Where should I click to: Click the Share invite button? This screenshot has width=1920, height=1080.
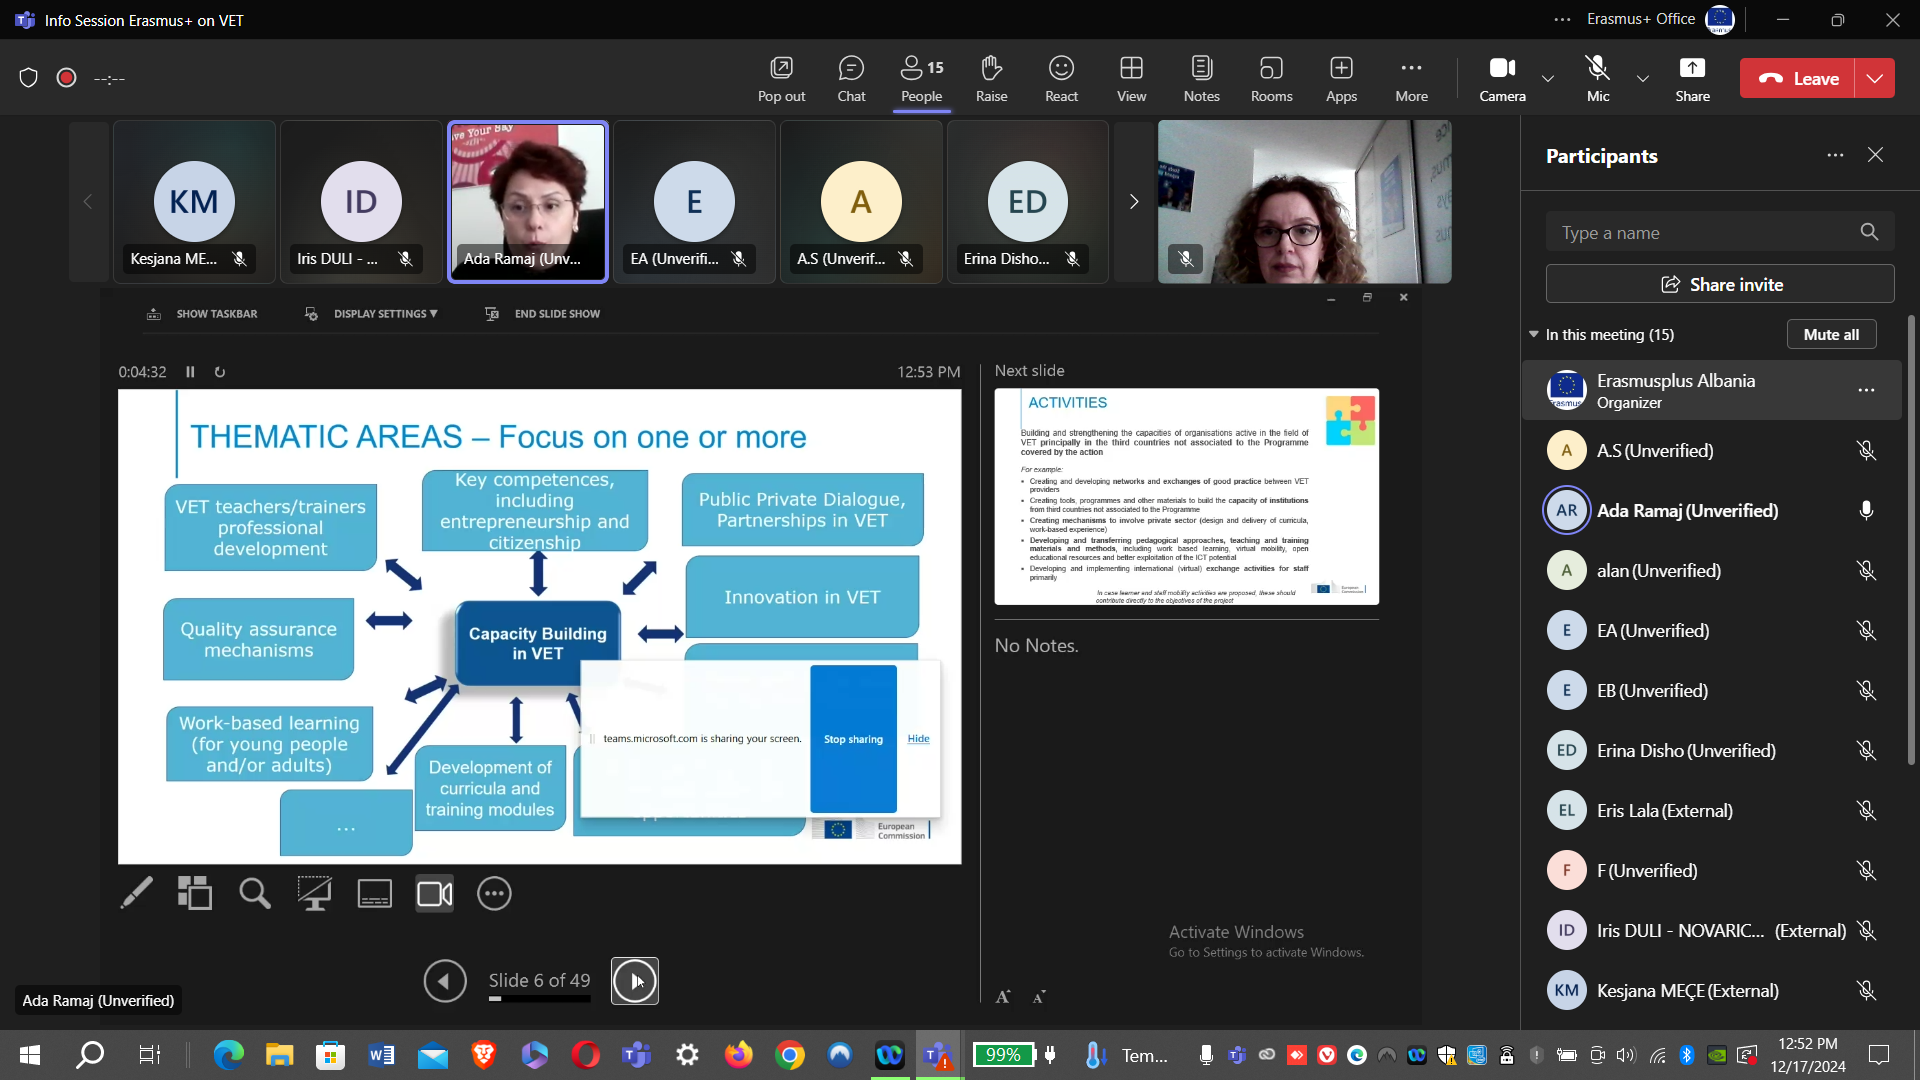1720,285
